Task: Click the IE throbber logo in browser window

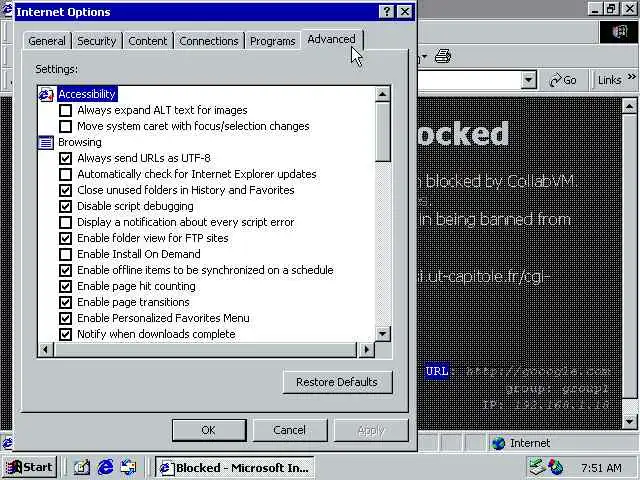Action: tap(619, 31)
